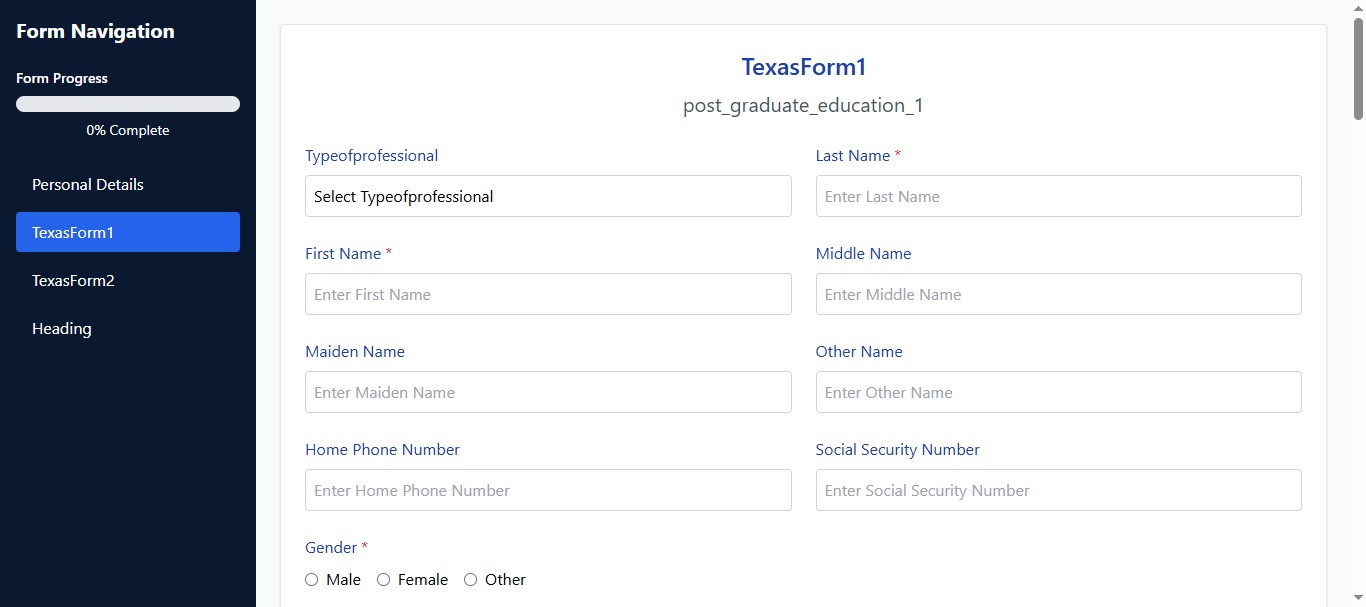
Task: Click the Middle Name field
Action: (1059, 294)
